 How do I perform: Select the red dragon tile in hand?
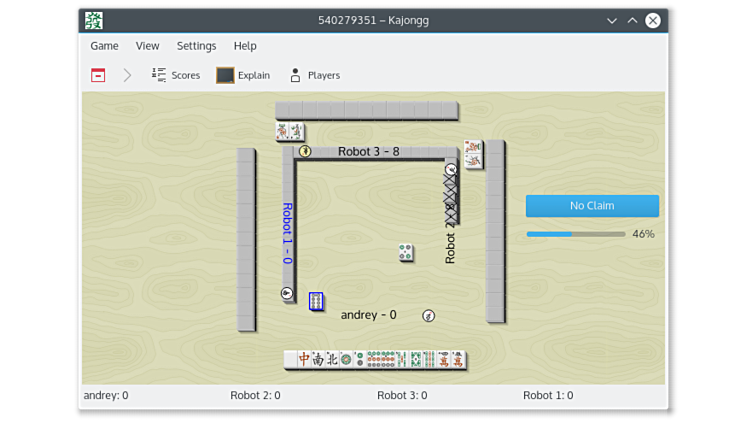coord(305,359)
